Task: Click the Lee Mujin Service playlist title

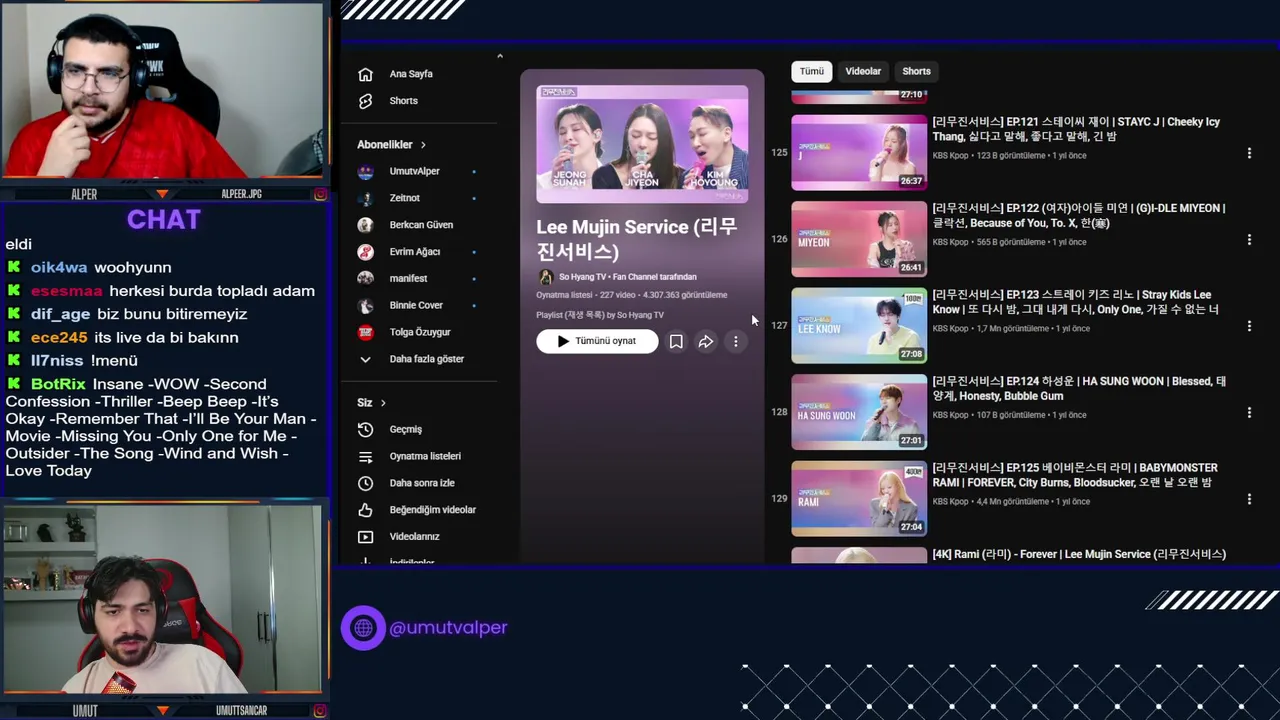Action: click(x=637, y=239)
